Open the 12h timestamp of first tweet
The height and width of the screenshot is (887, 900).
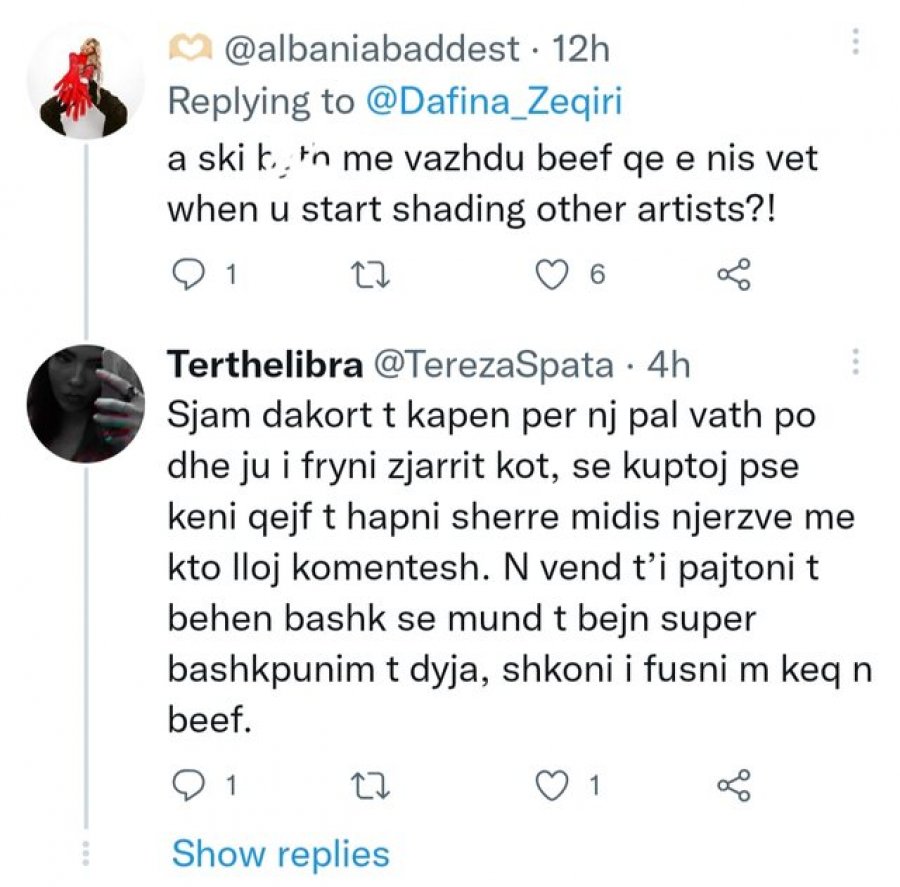[581, 49]
